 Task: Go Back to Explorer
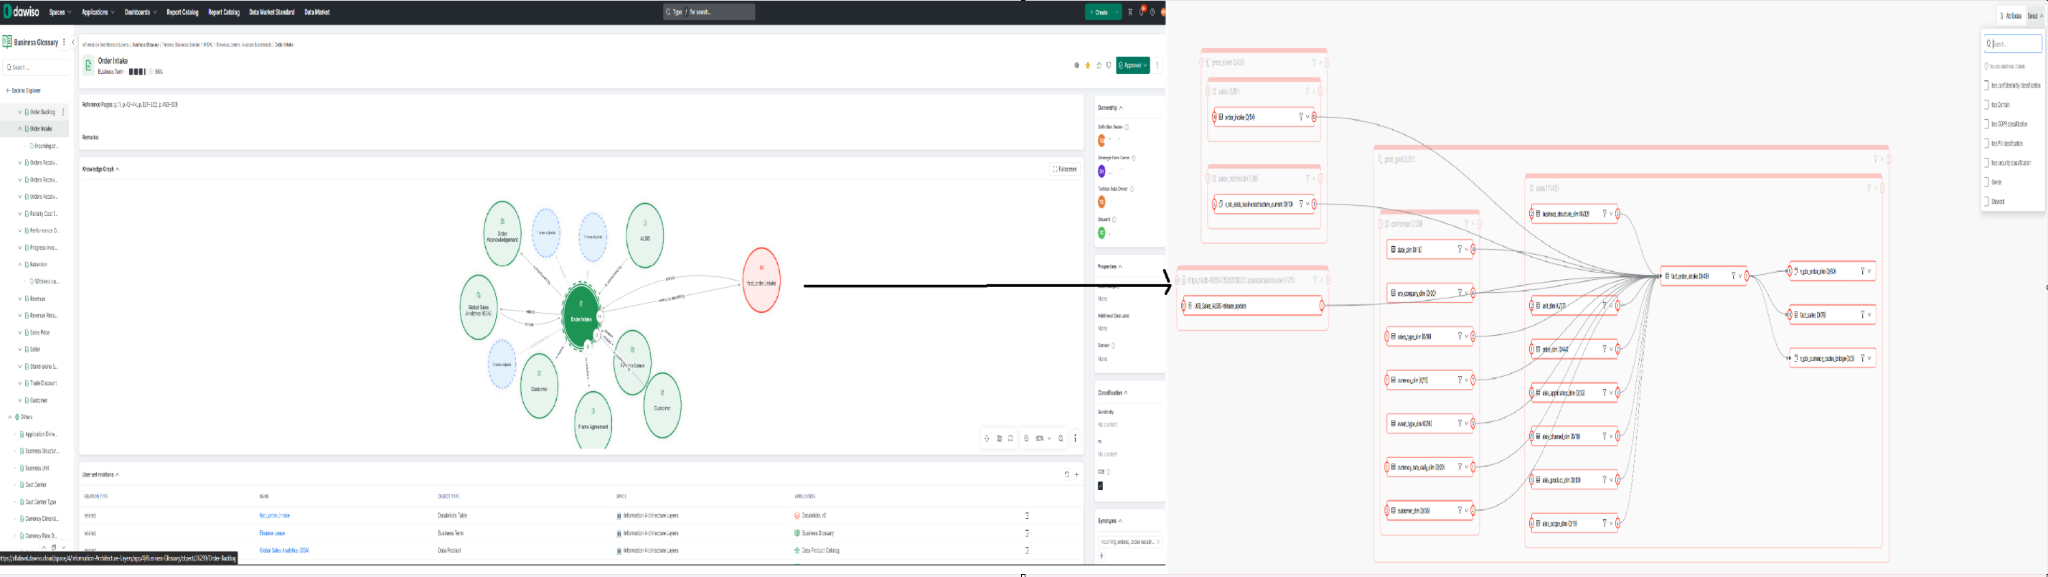click(24, 90)
